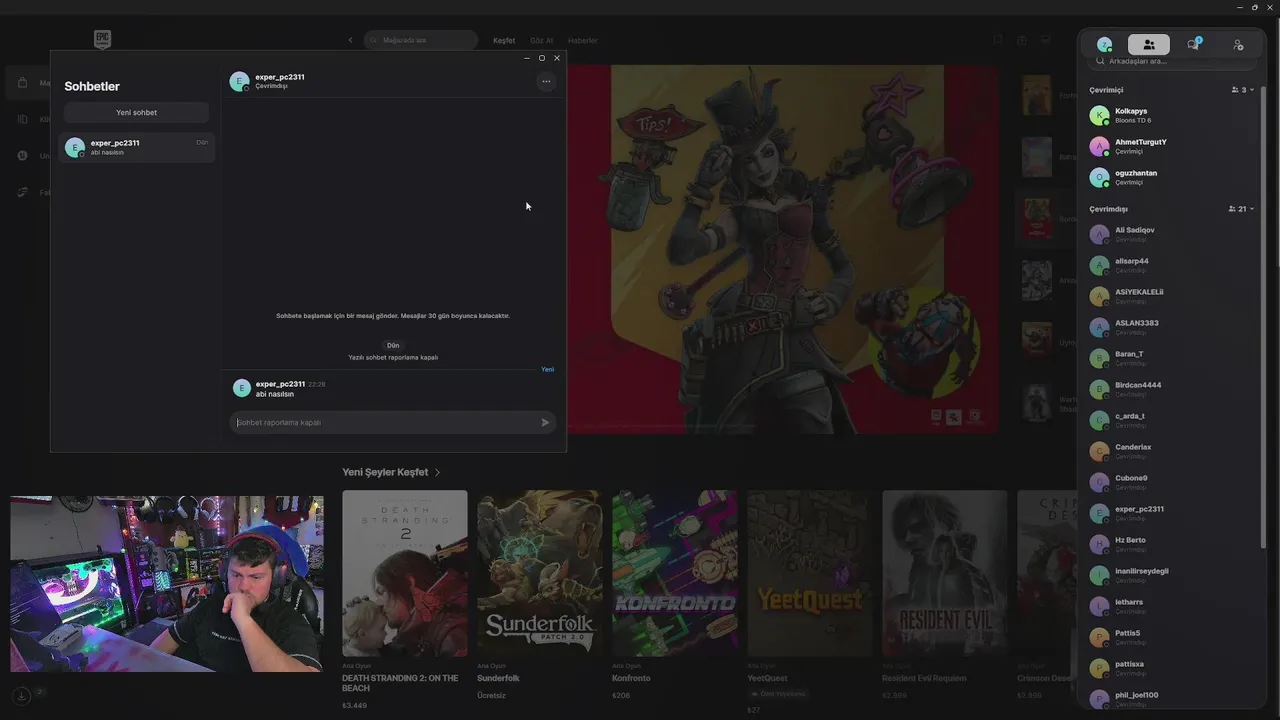Image resolution: width=1280 pixels, height=720 pixels.
Task: Open the wishlist bookmark icon in store header
Action: 997,40
